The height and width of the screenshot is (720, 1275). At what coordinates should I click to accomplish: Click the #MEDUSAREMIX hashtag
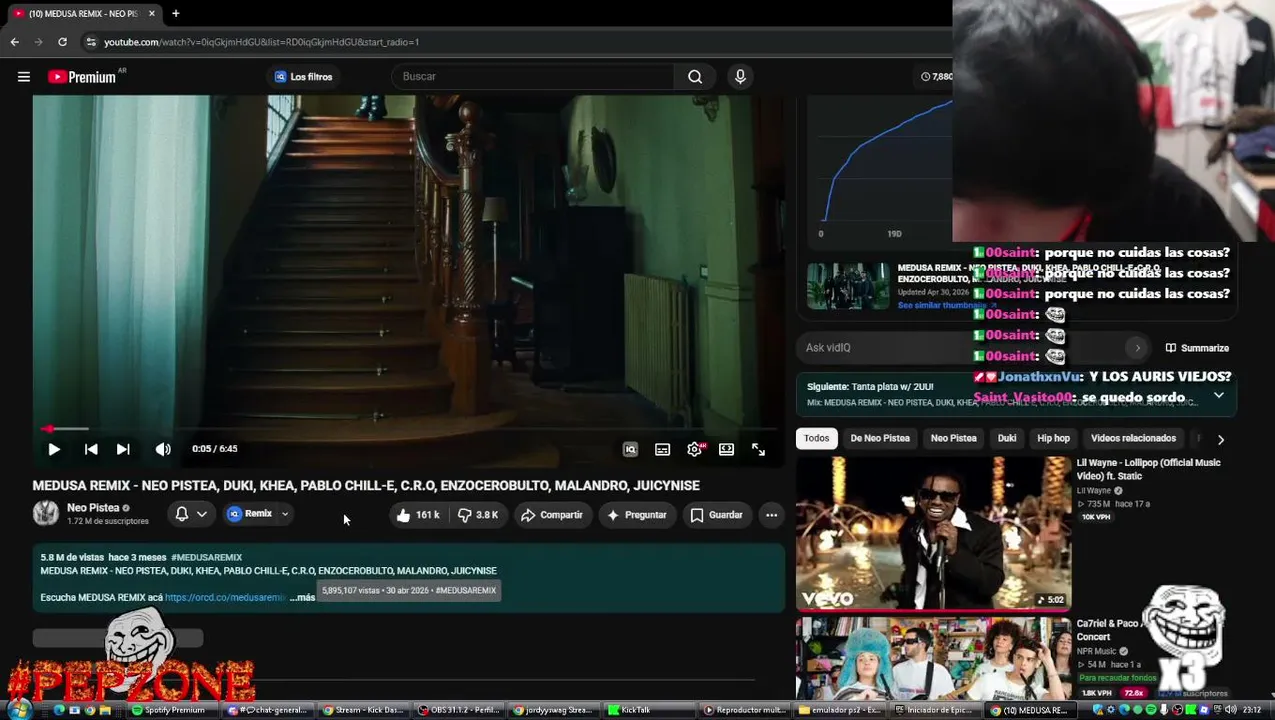click(x=206, y=557)
